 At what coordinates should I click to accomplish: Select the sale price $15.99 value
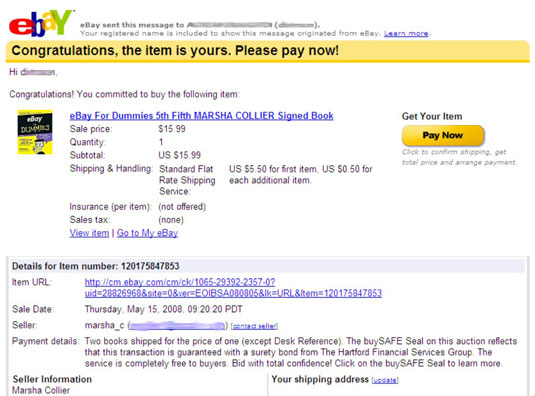tap(172, 129)
